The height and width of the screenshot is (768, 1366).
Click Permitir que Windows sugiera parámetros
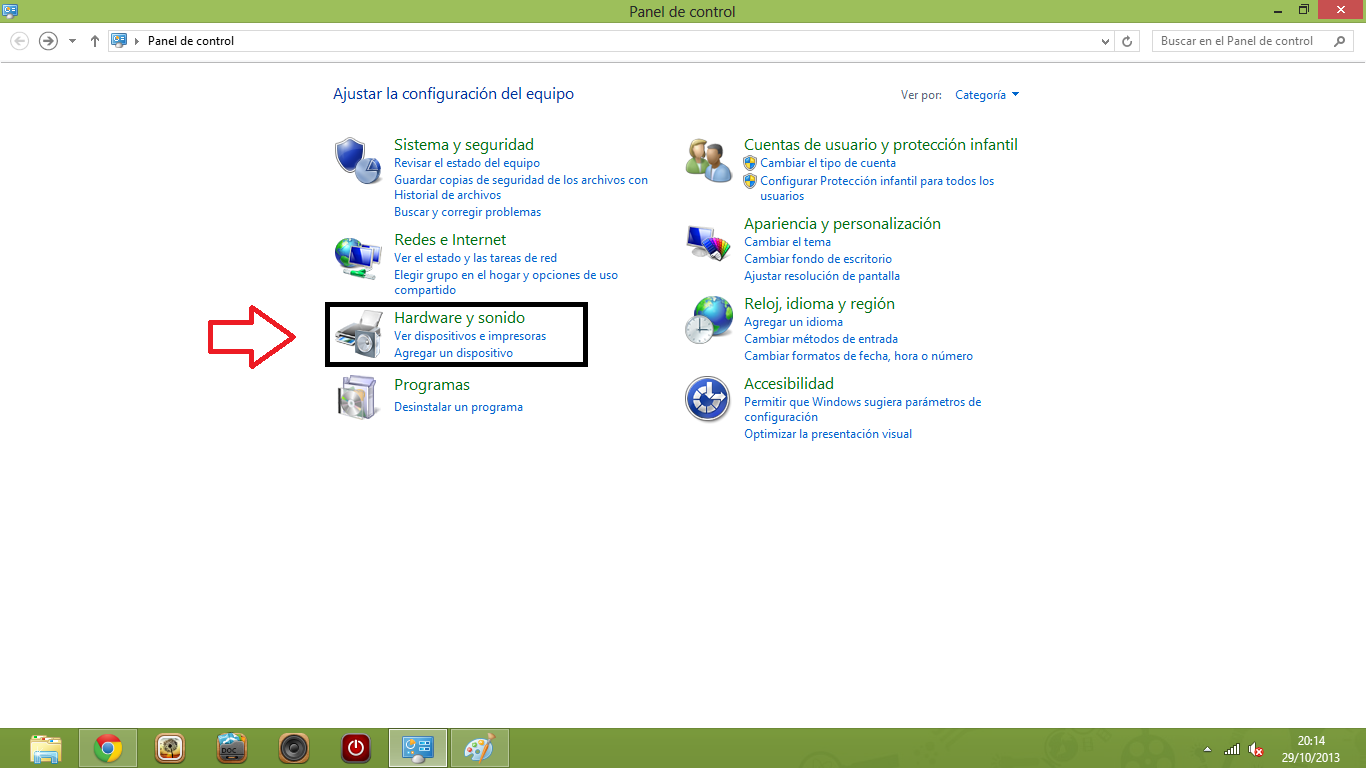click(x=863, y=409)
